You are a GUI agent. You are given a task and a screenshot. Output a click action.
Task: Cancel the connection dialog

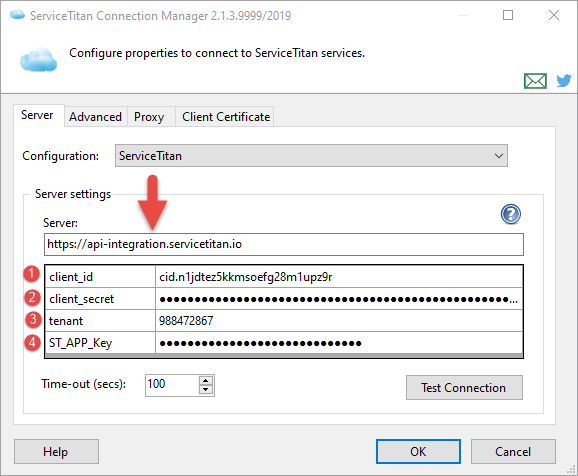pos(513,451)
